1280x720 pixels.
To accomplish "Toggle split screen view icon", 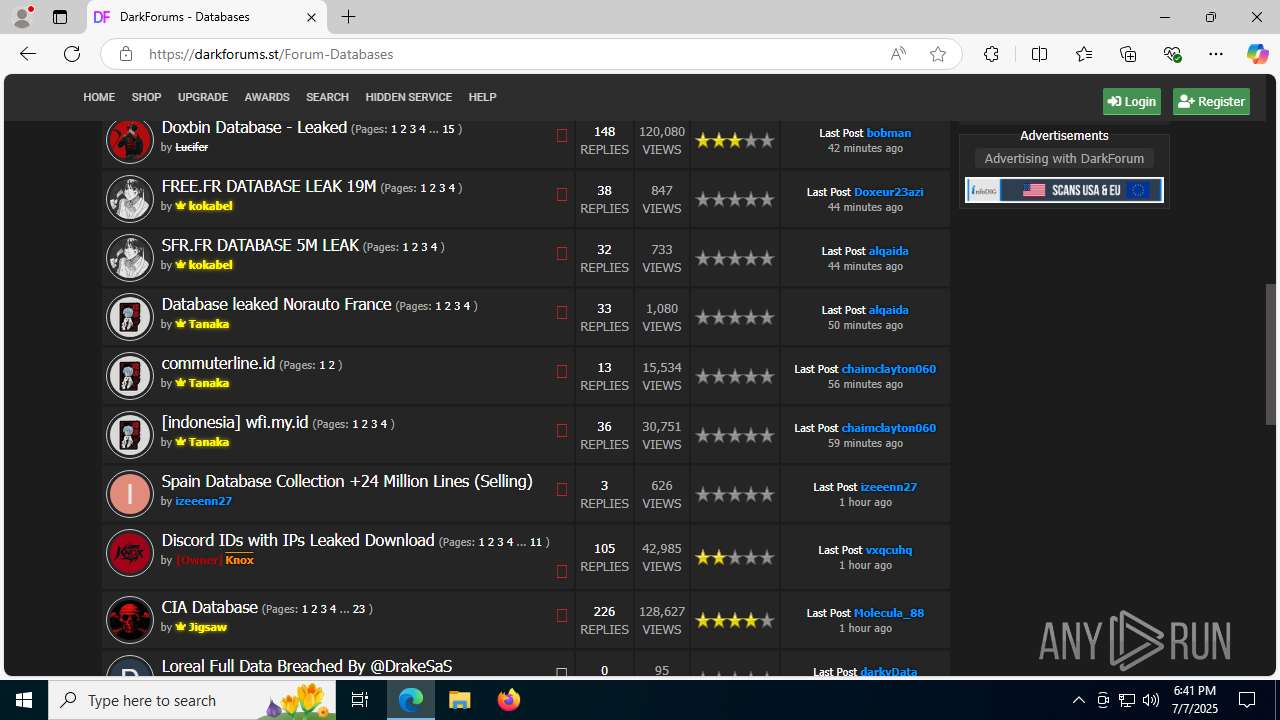I will pos(1039,54).
